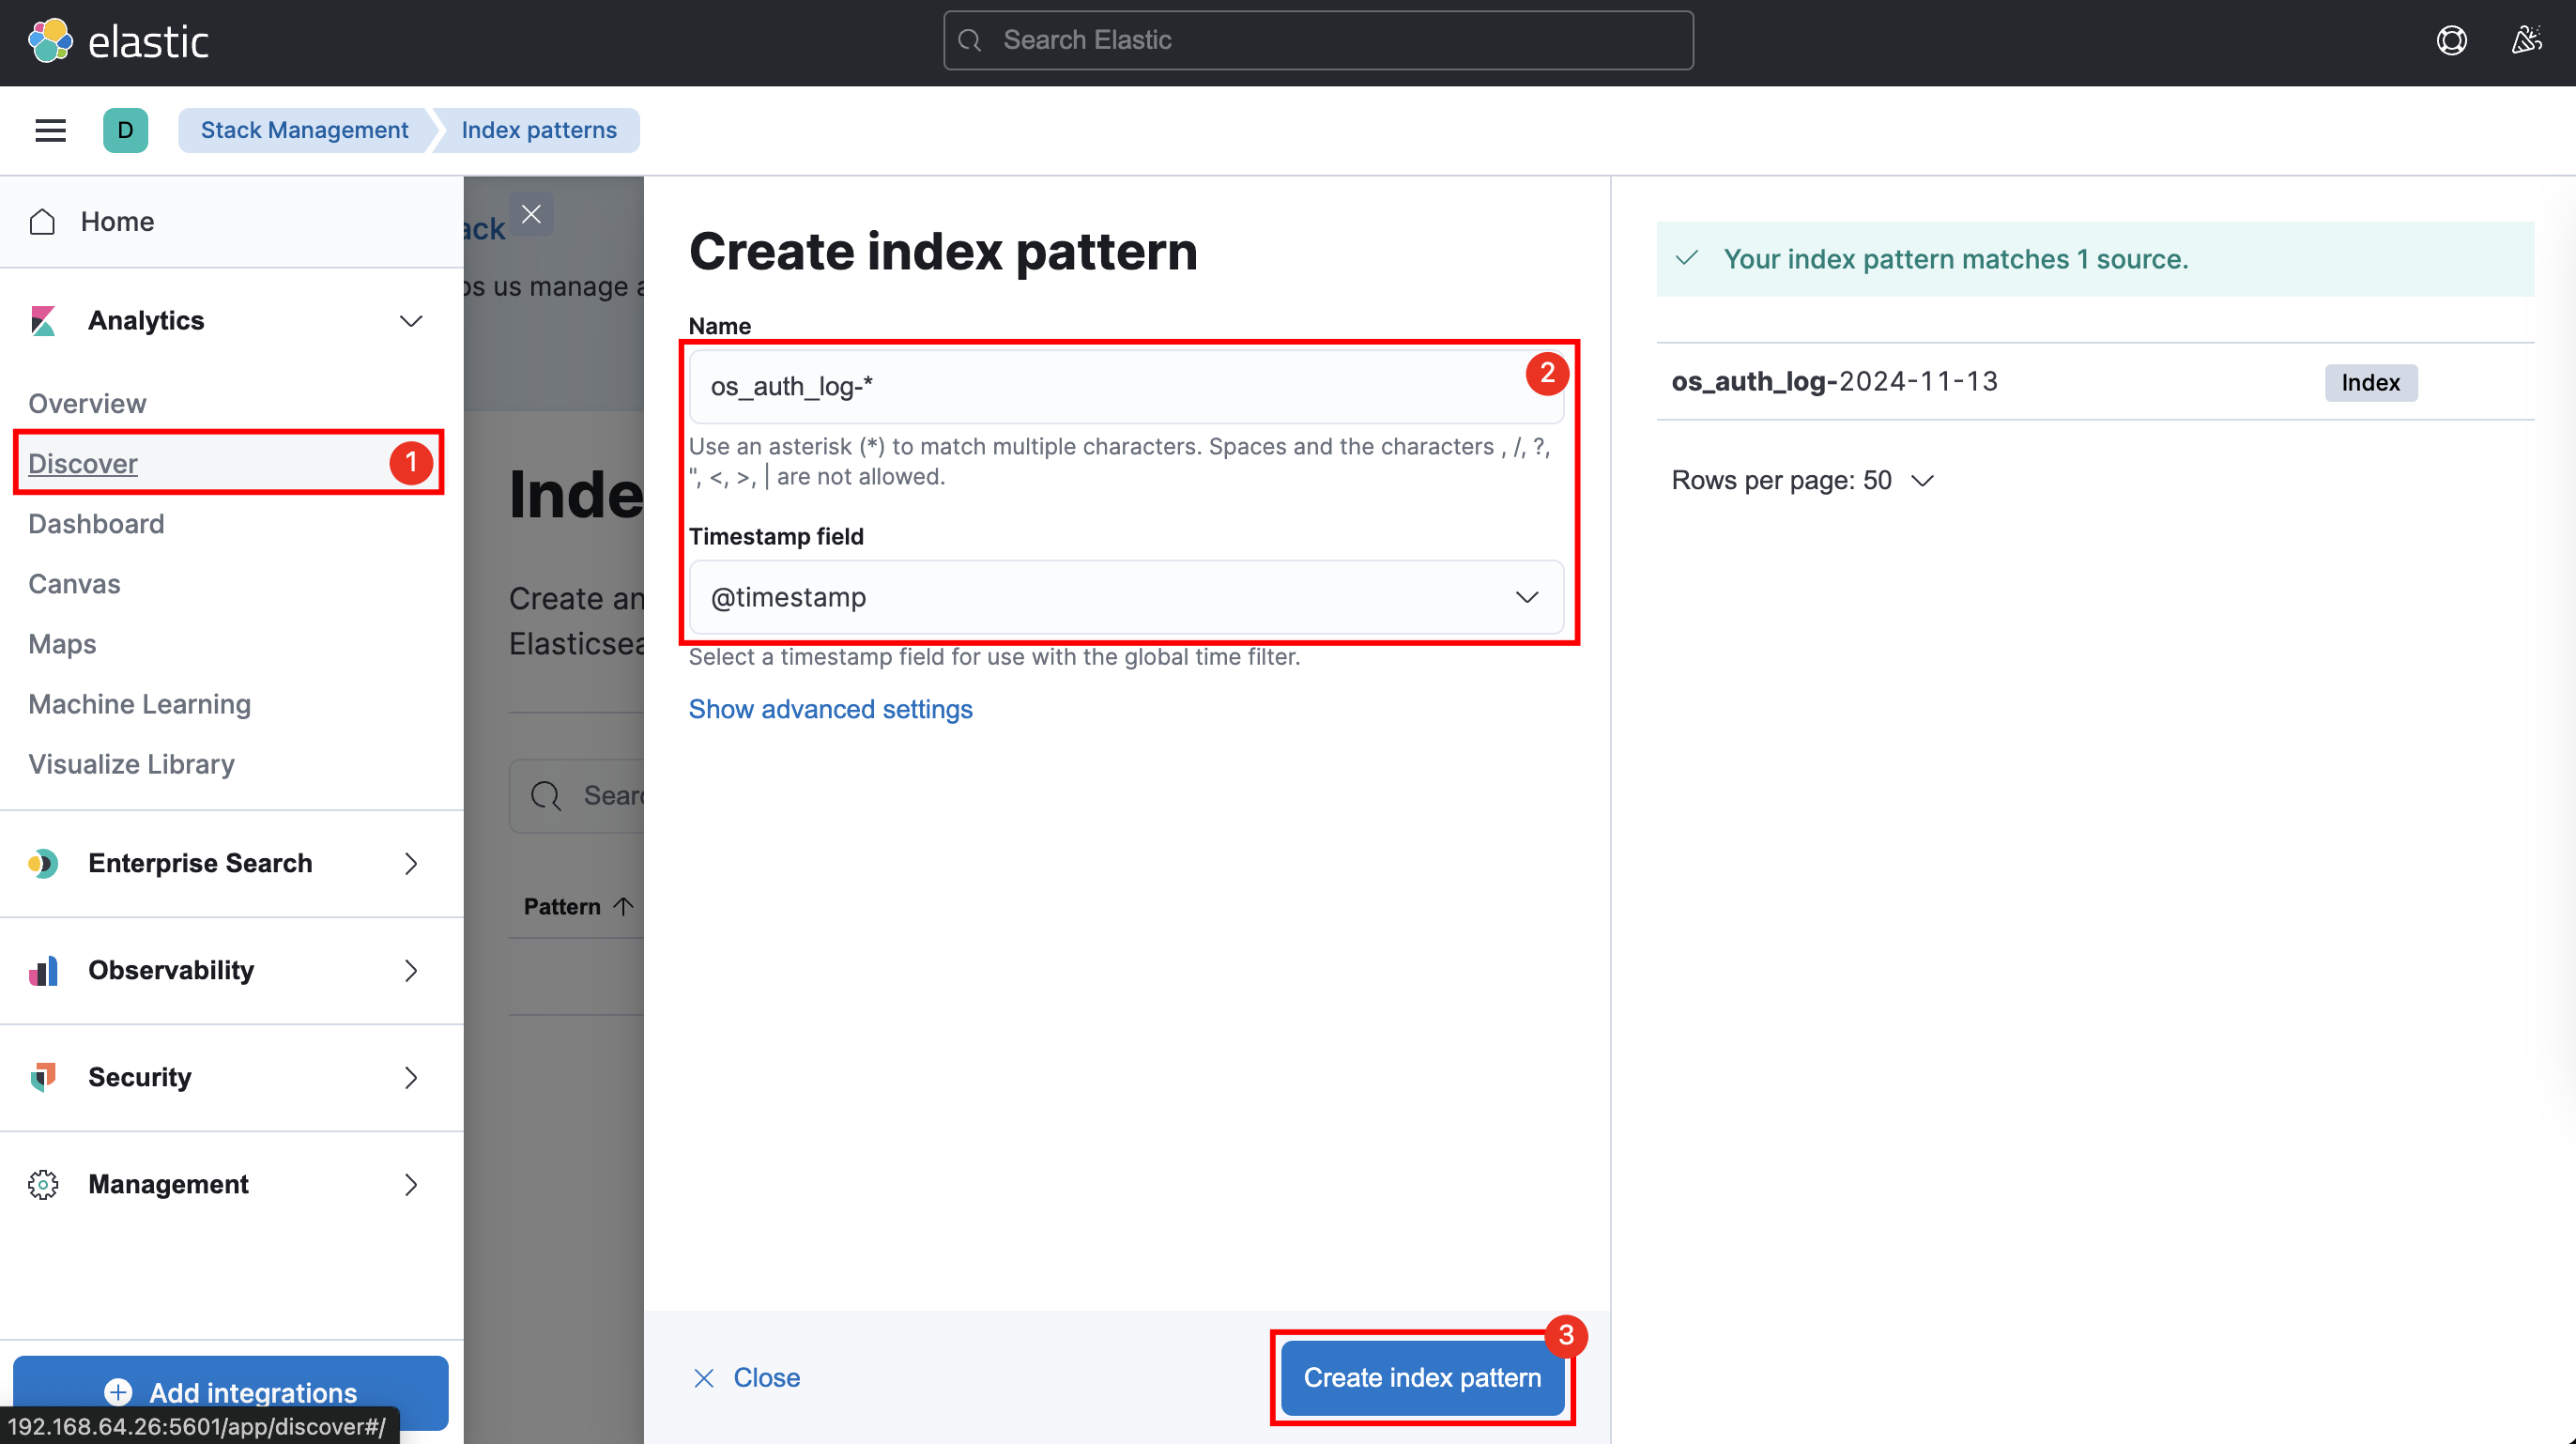The image size is (2576, 1444).
Task: Click Create index pattern button
Action: 1422,1378
